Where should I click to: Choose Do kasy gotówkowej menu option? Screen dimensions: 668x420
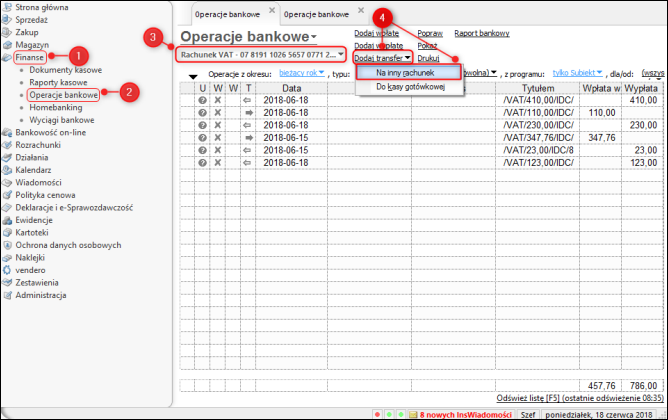pos(410,87)
